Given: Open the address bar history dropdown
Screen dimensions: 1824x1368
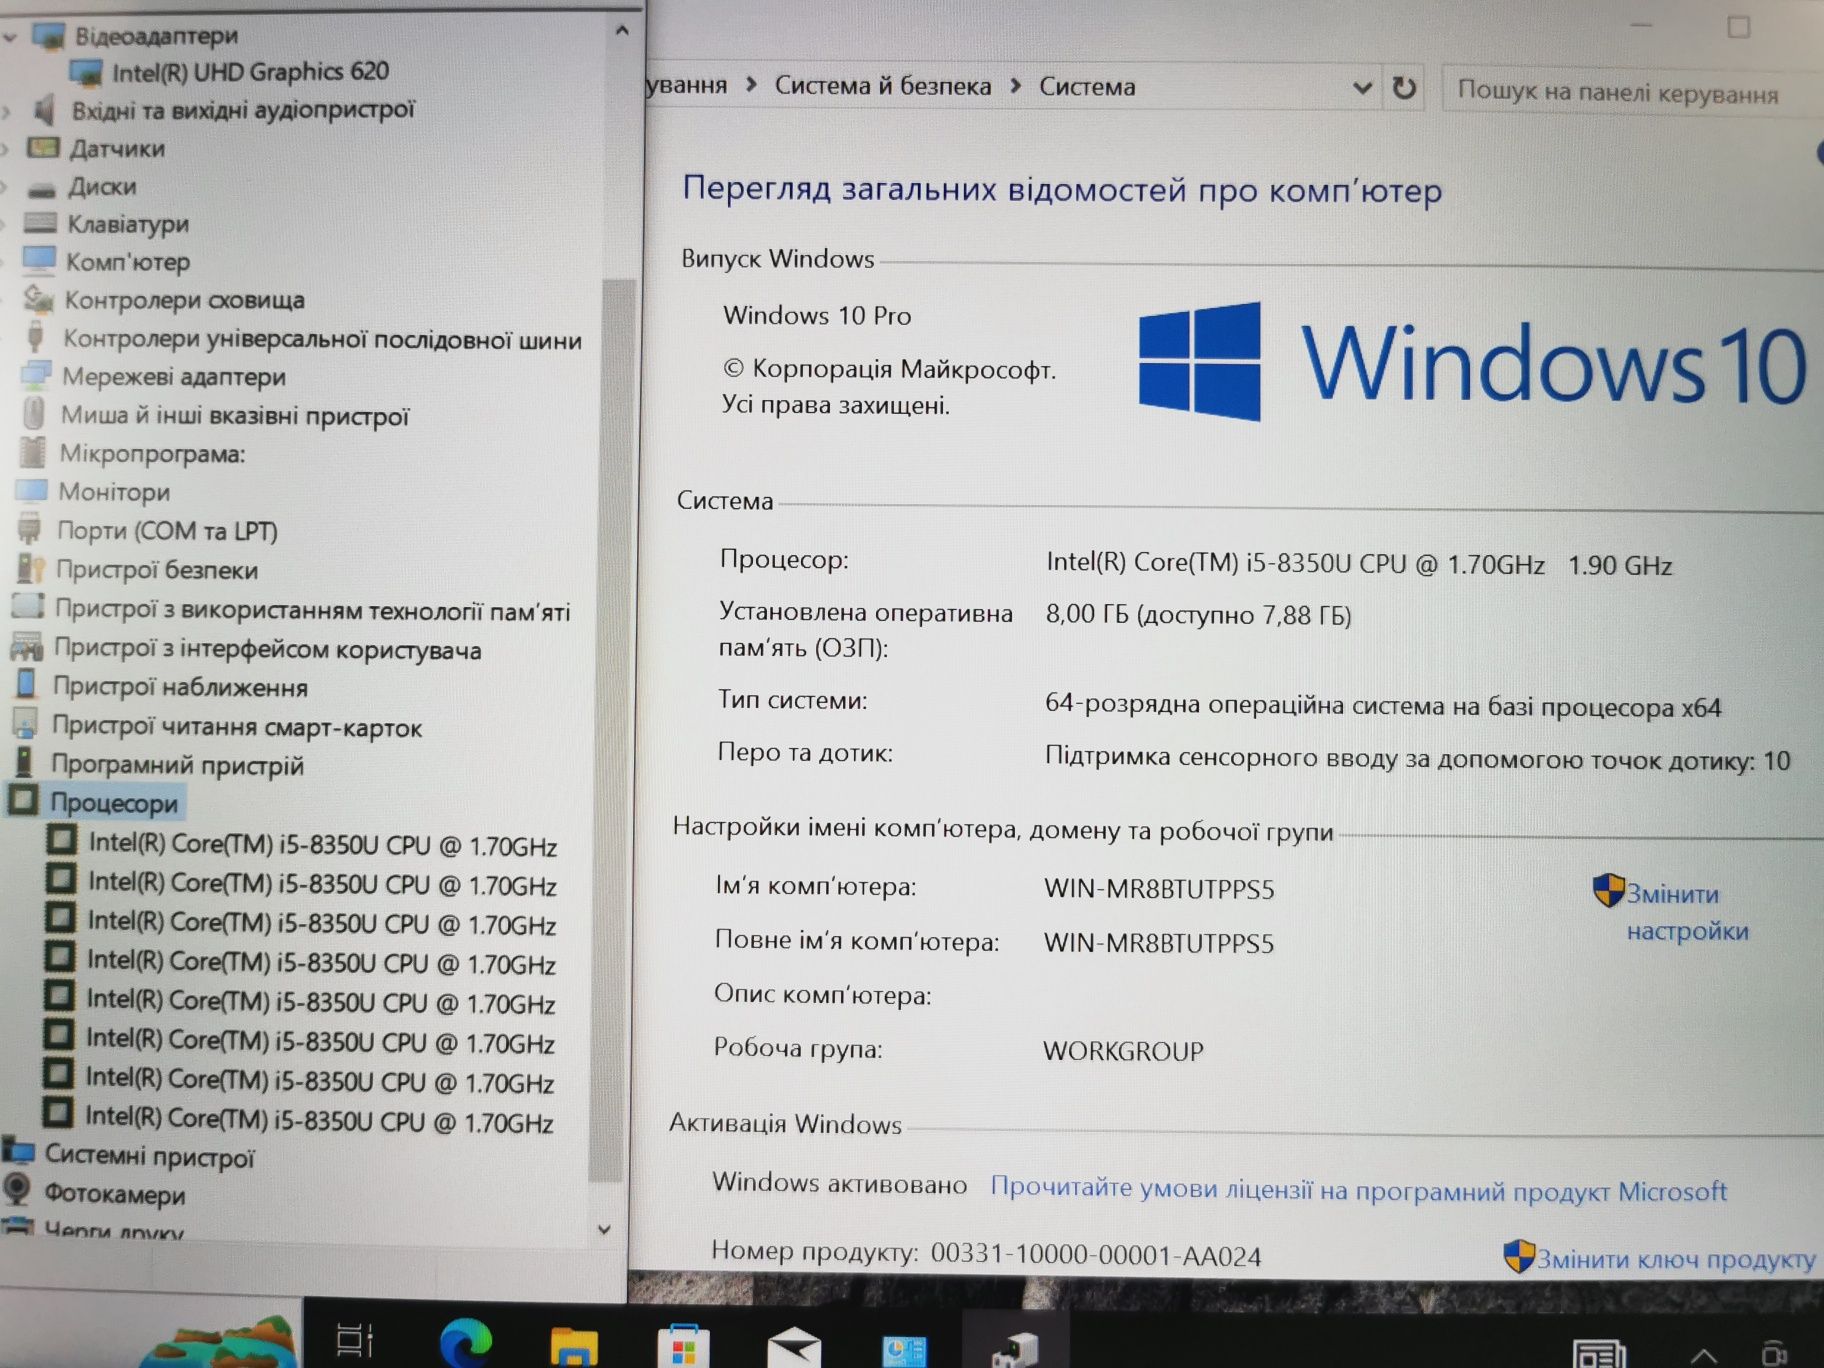Looking at the screenshot, I should [x=1361, y=88].
